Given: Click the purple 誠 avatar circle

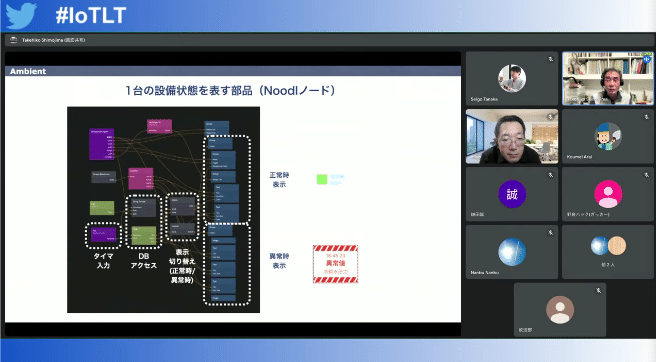Looking at the screenshot, I should pos(512,194).
